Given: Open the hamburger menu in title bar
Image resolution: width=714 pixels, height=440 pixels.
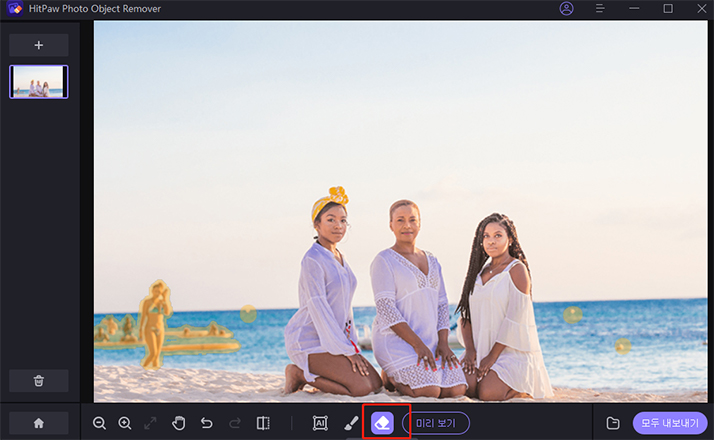Looking at the screenshot, I should click(x=601, y=9).
